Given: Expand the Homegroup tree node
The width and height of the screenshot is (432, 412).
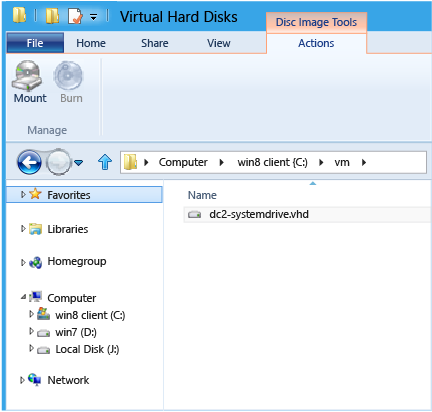Looking at the screenshot, I should tap(23, 262).
